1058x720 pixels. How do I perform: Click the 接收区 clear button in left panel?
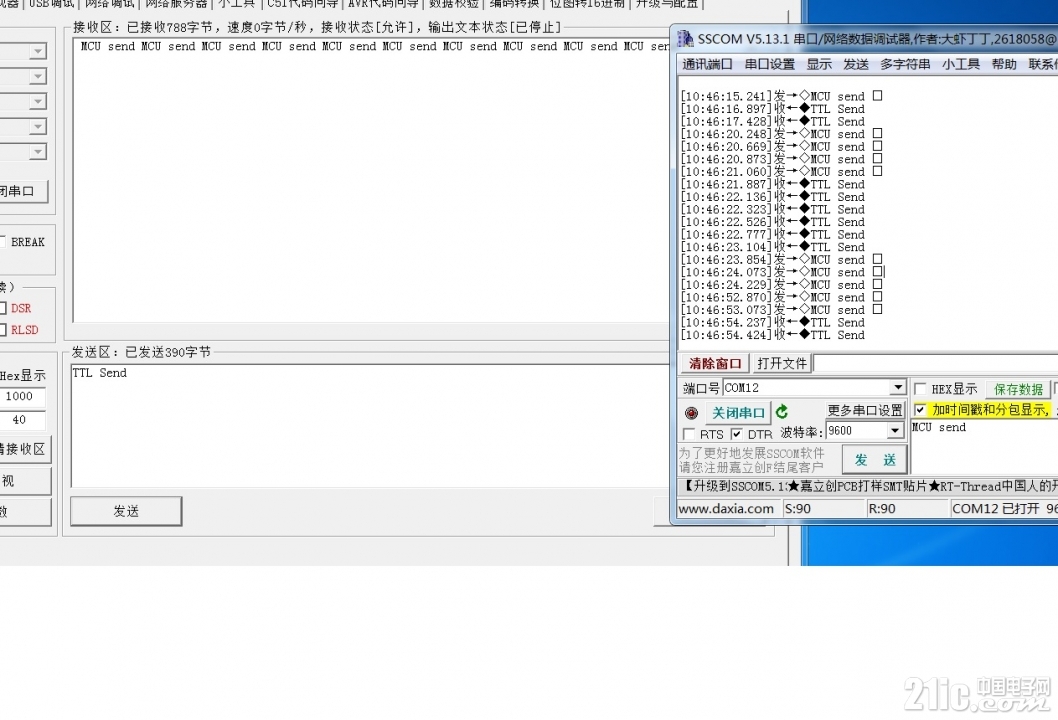[x=25, y=449]
